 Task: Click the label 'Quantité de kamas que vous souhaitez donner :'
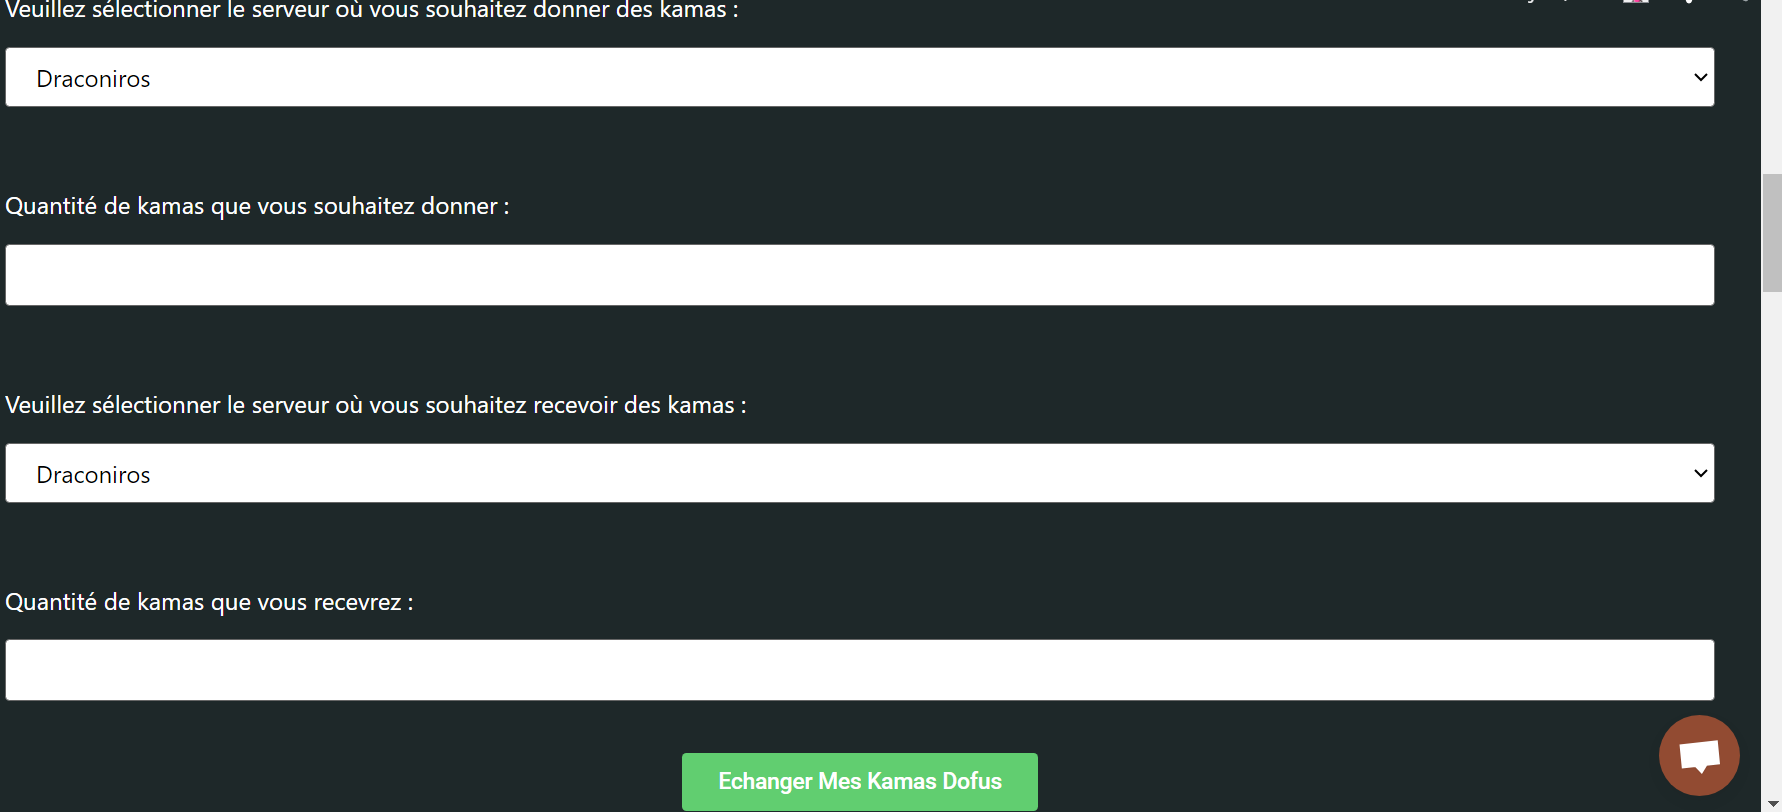[257, 206]
